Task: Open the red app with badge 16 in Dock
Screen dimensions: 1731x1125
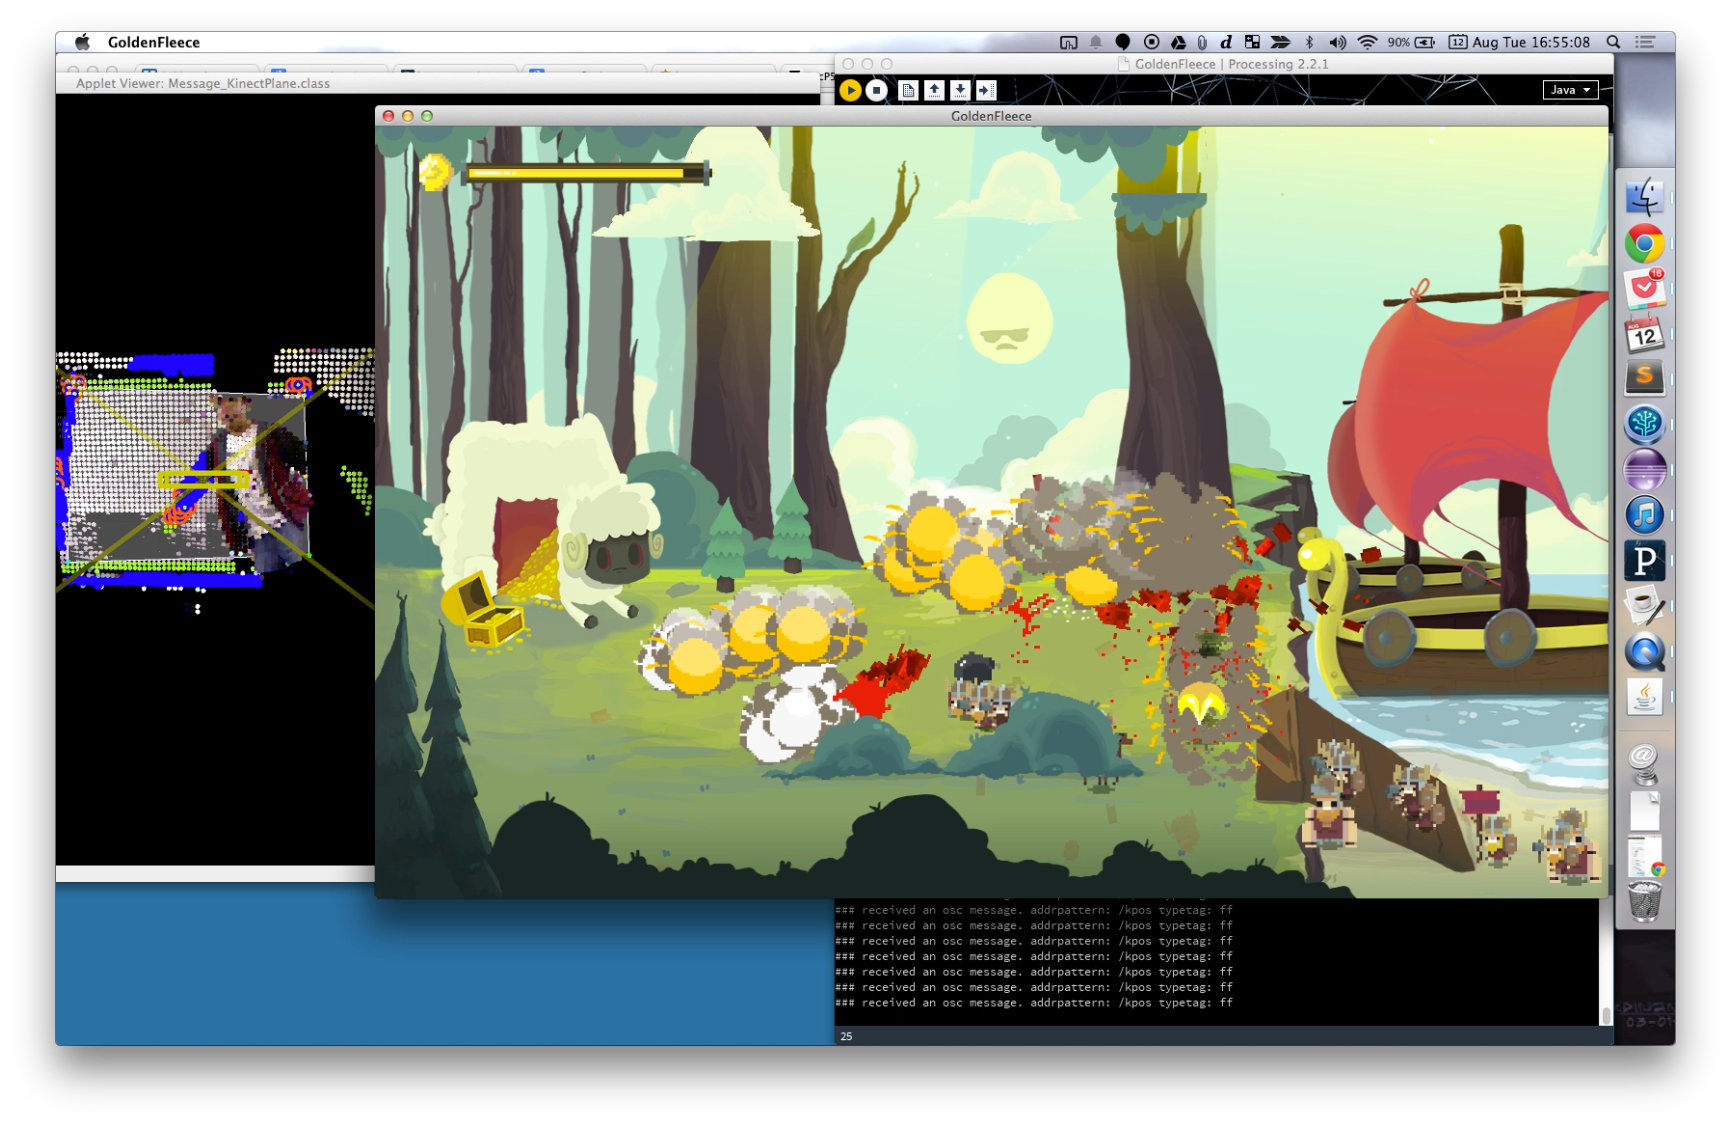Action: pos(1644,289)
